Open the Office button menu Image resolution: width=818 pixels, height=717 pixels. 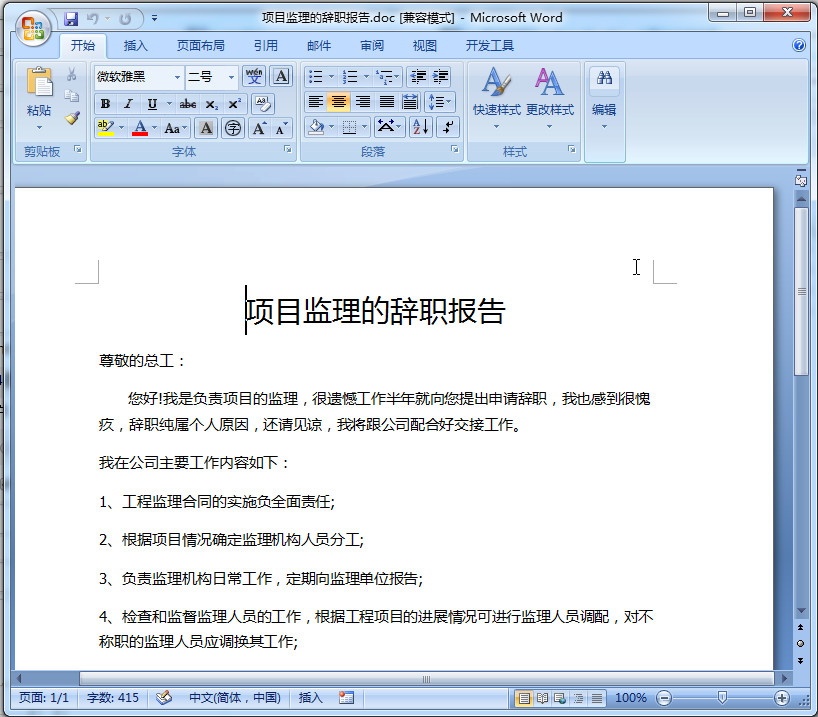(x=32, y=28)
